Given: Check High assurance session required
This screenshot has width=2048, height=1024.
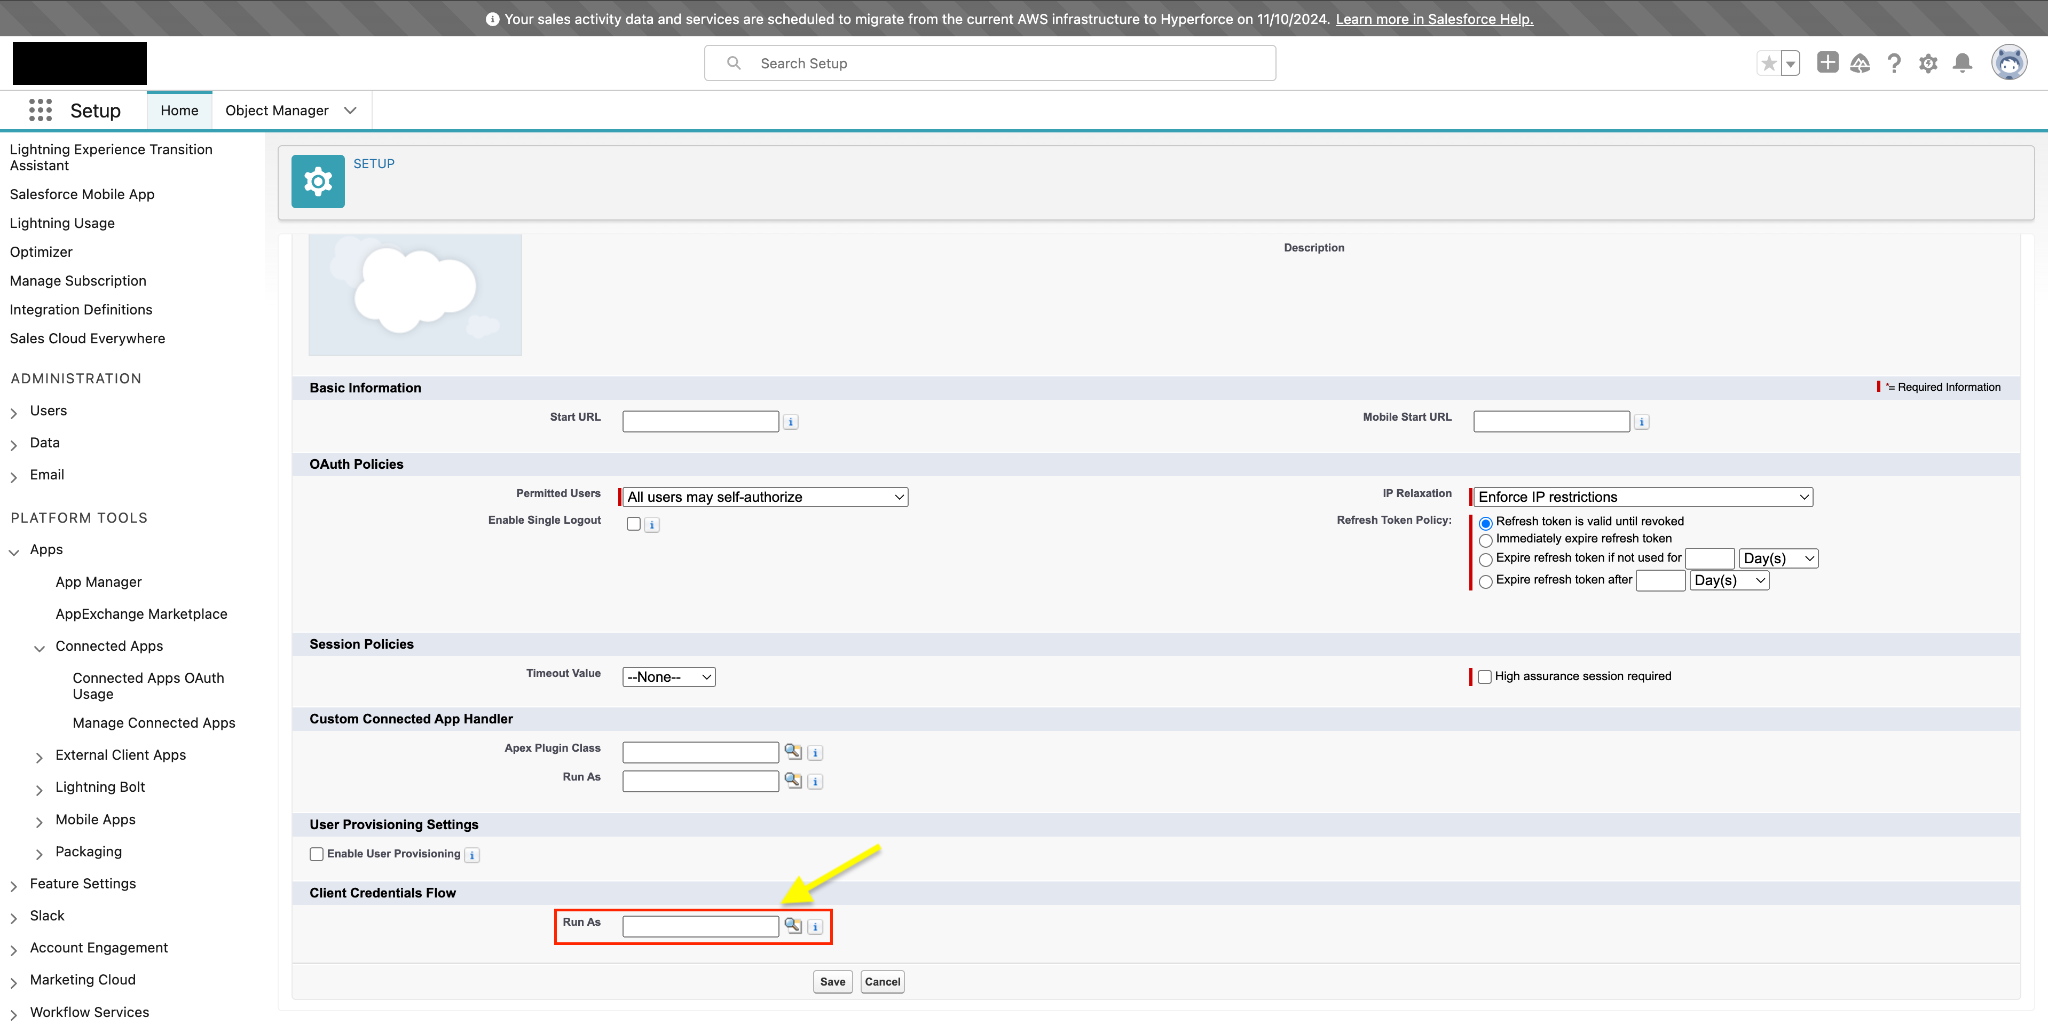Looking at the screenshot, I should 1485,677.
